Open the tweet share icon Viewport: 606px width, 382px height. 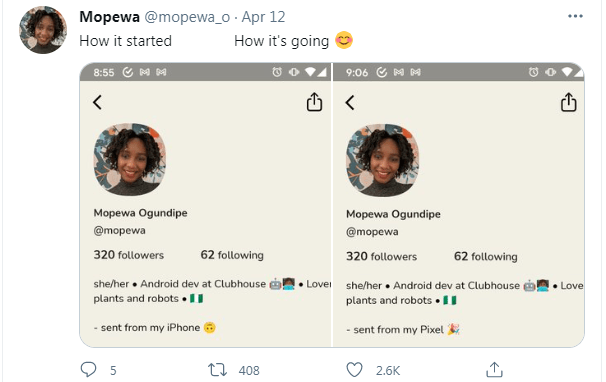click(494, 369)
